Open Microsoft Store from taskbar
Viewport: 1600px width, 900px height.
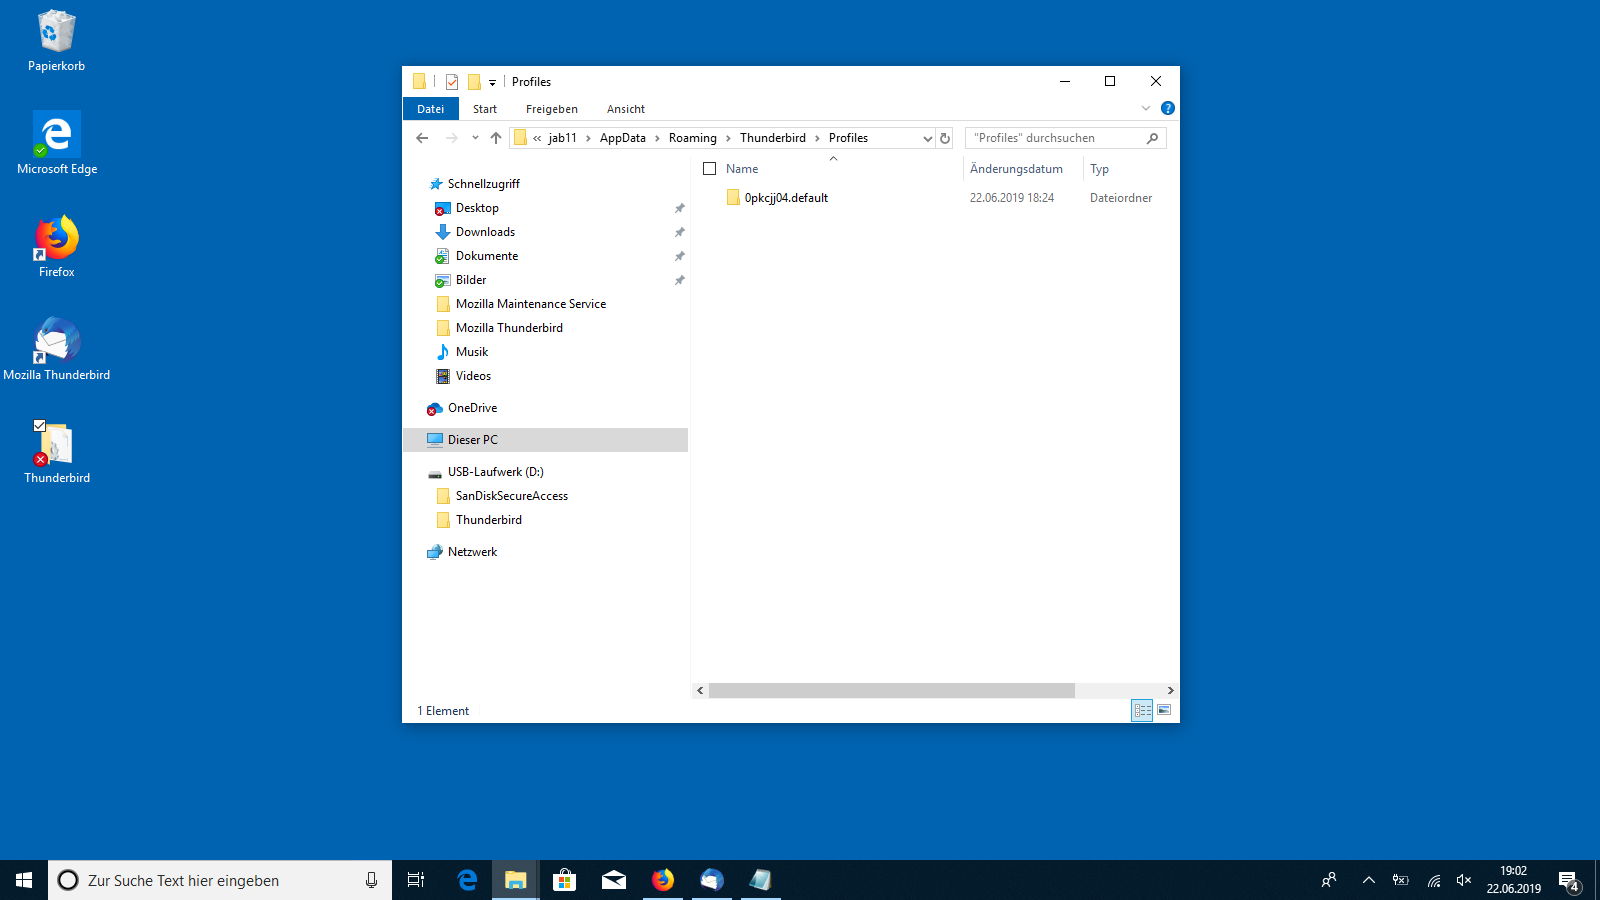[565, 880]
